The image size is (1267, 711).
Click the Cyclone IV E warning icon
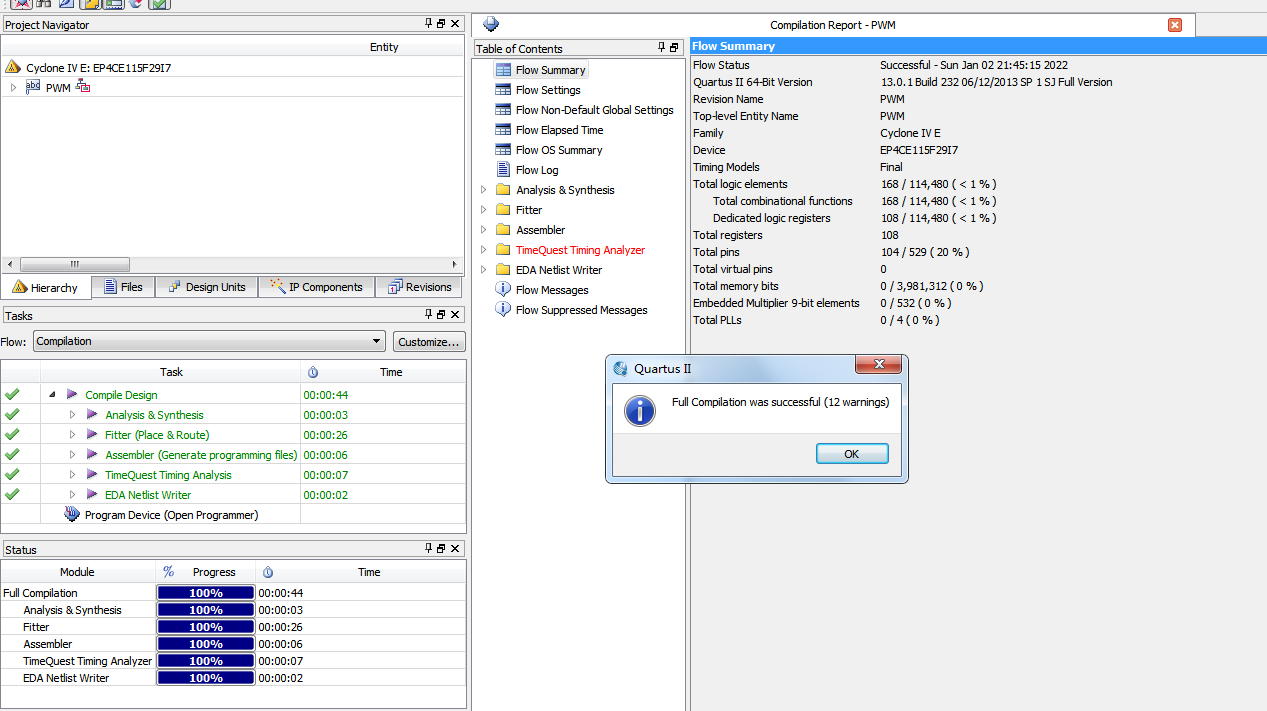13,67
